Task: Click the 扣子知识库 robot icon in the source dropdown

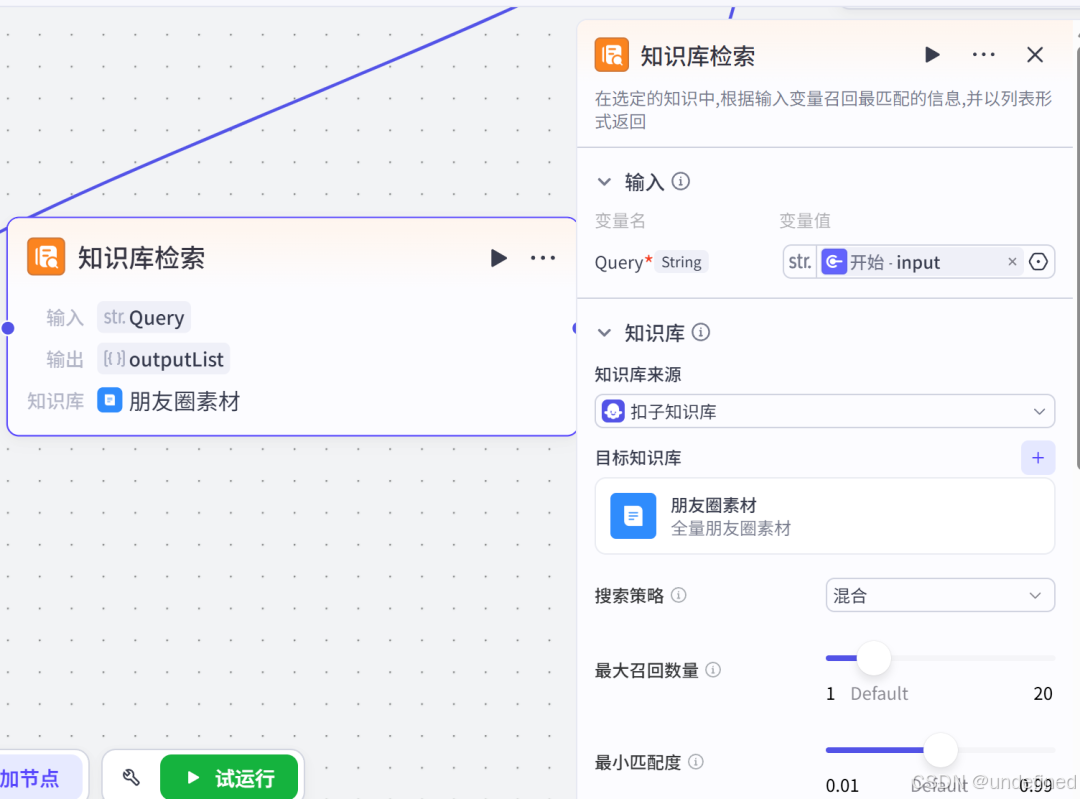Action: click(x=613, y=411)
